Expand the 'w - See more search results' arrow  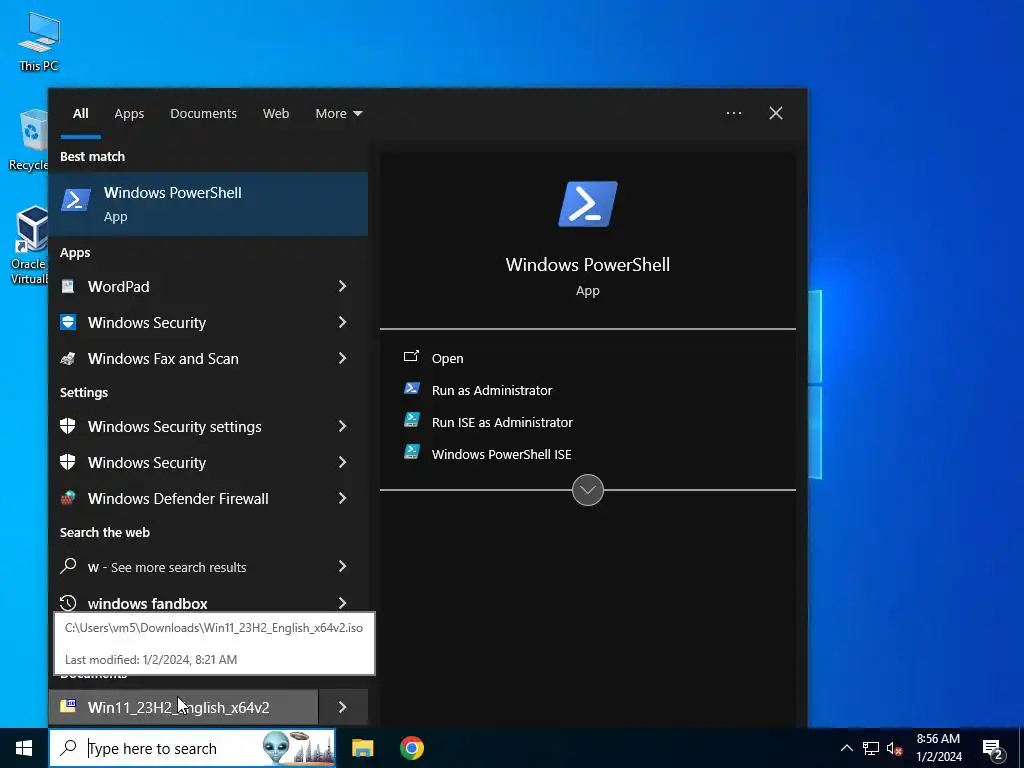[342, 566]
